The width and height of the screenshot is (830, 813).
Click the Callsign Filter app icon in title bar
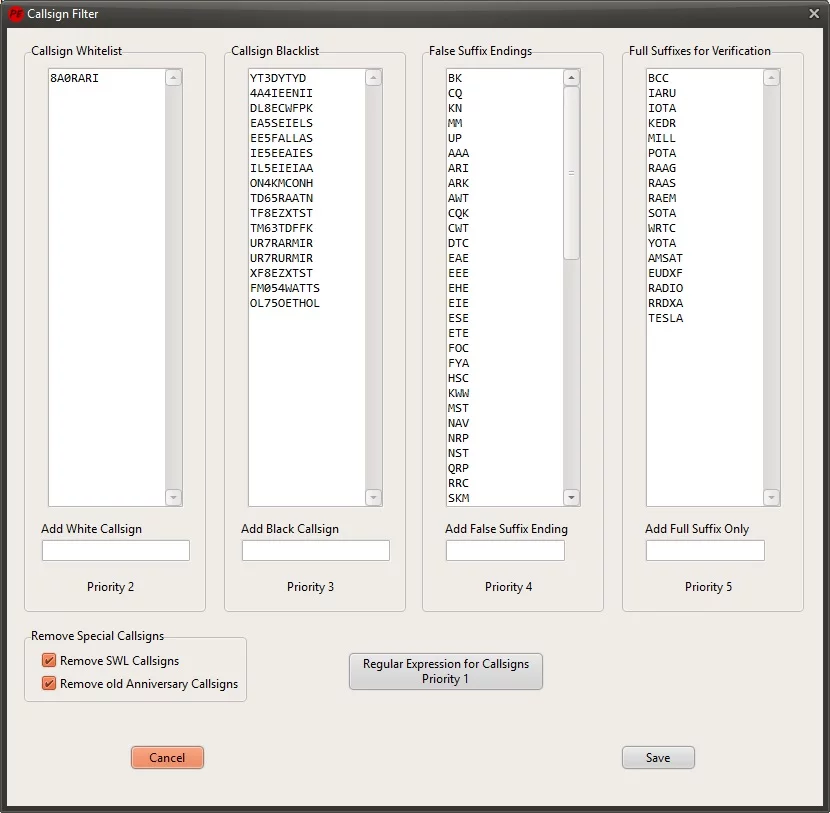pyautogui.click(x=15, y=14)
